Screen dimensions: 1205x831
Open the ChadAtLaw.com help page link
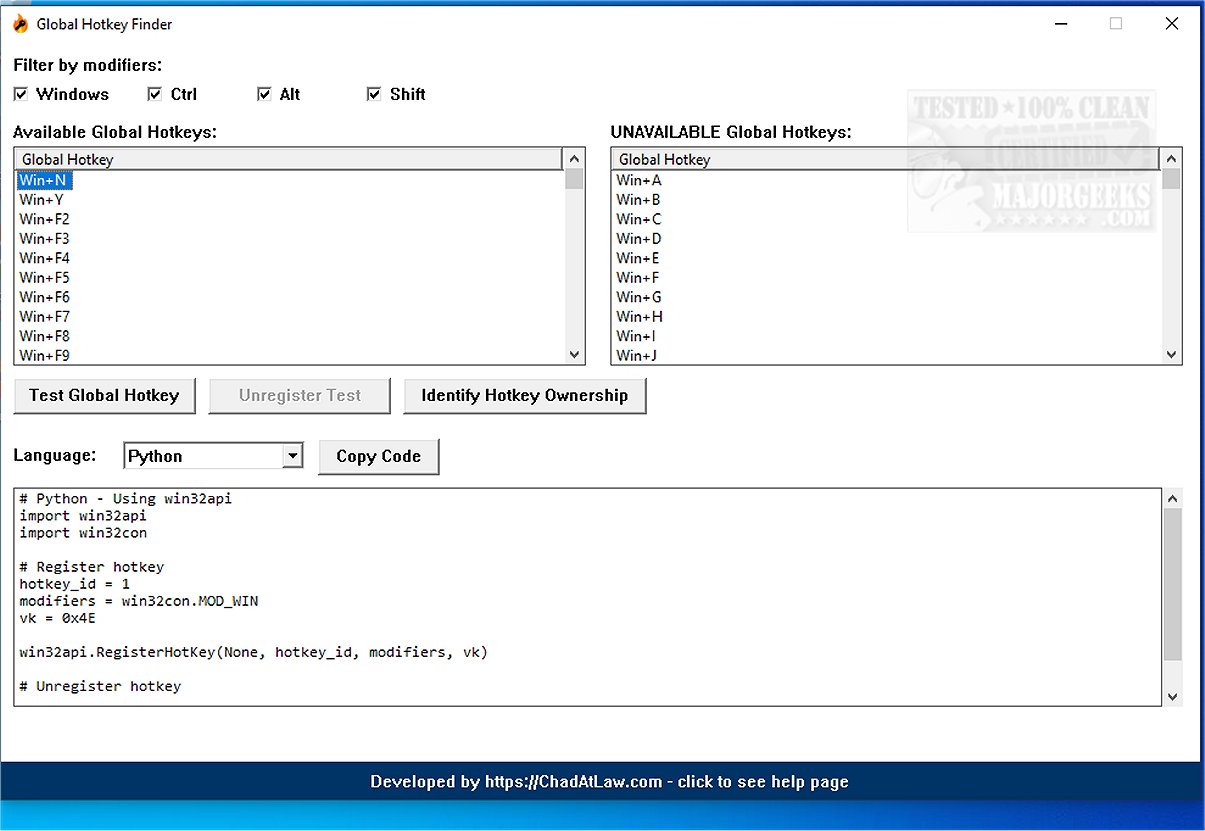click(609, 782)
